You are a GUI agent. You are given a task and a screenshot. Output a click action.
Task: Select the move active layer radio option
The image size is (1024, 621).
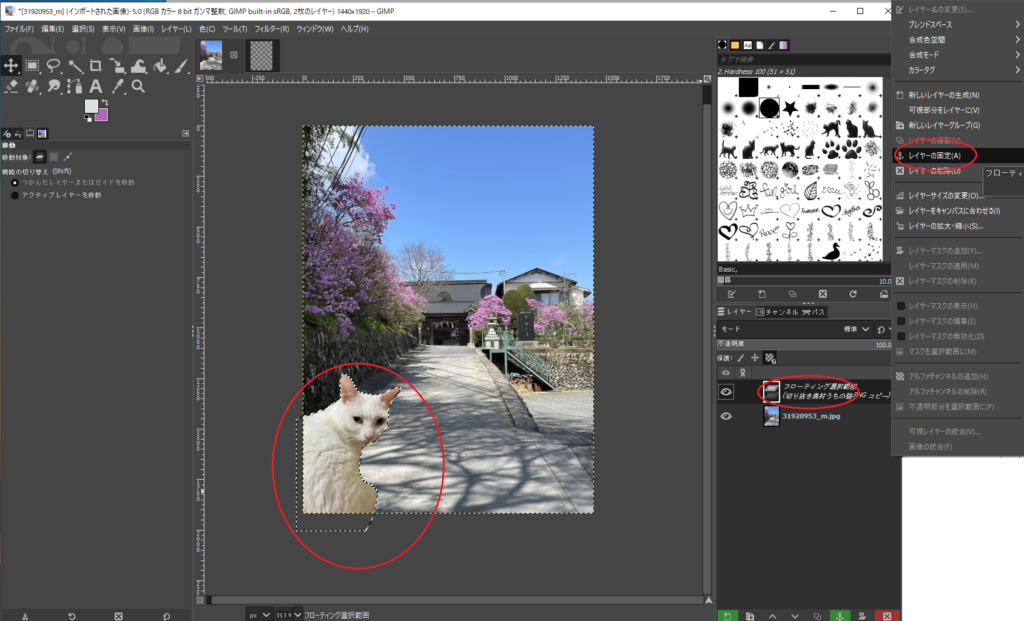14,195
